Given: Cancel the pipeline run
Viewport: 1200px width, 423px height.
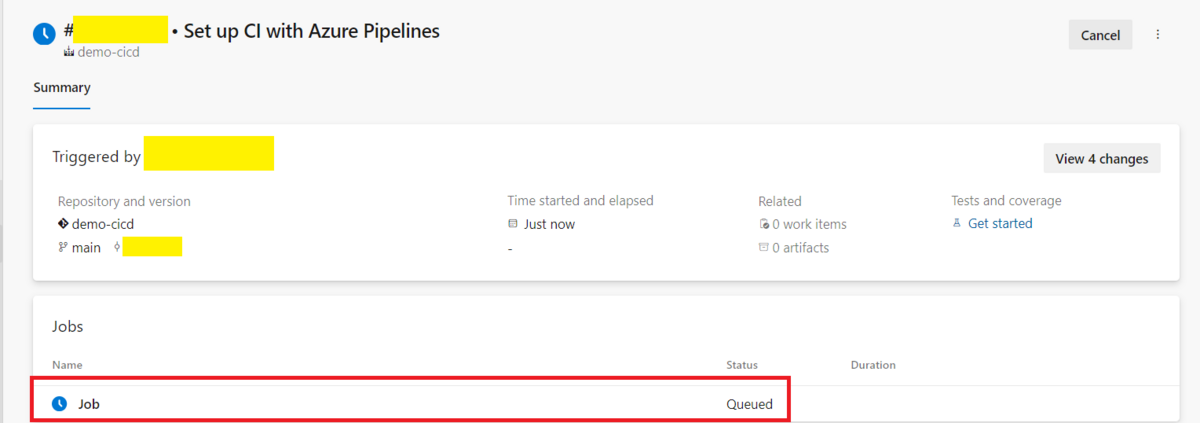Looking at the screenshot, I should pos(1100,35).
